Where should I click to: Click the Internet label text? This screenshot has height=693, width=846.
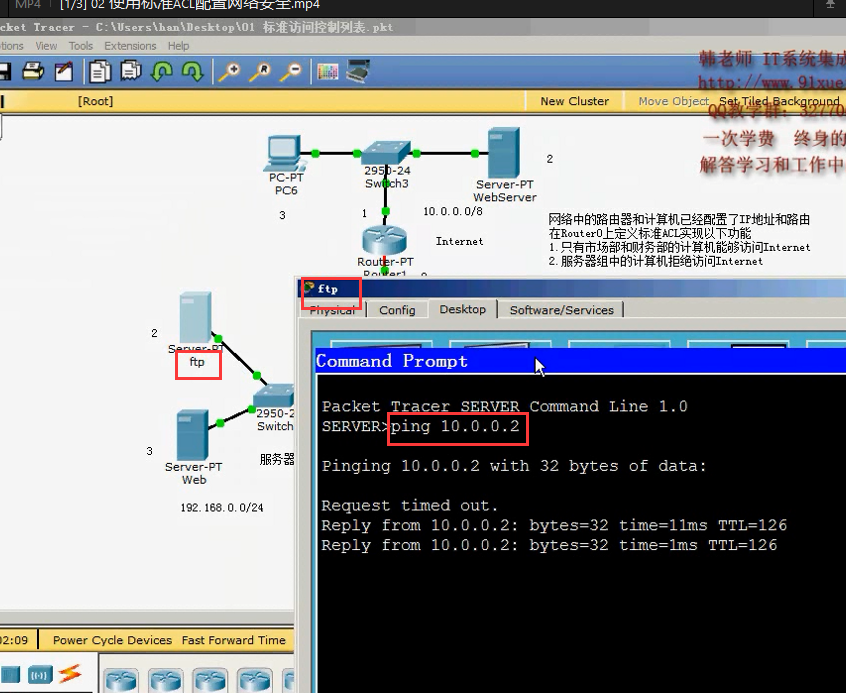[x=459, y=241]
